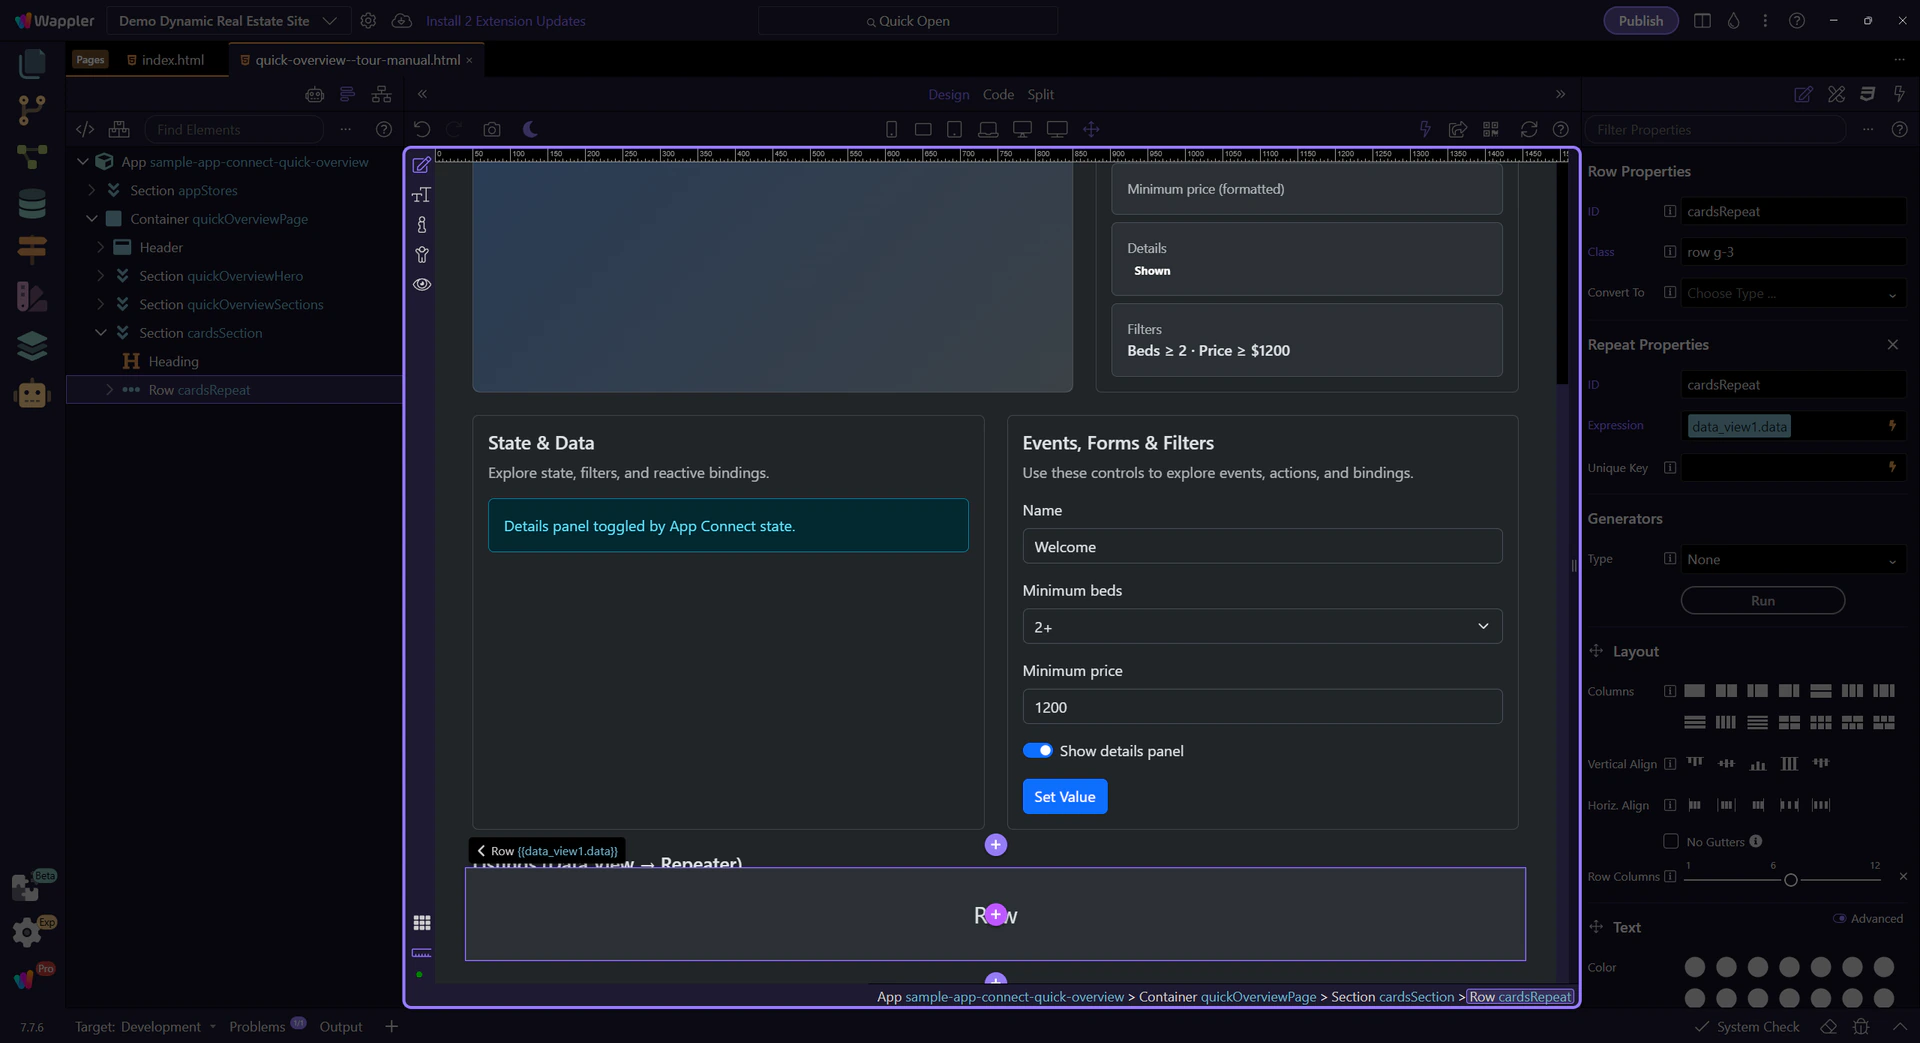Click the Minimum price input field
This screenshot has height=1043, width=1920.
pyautogui.click(x=1261, y=707)
